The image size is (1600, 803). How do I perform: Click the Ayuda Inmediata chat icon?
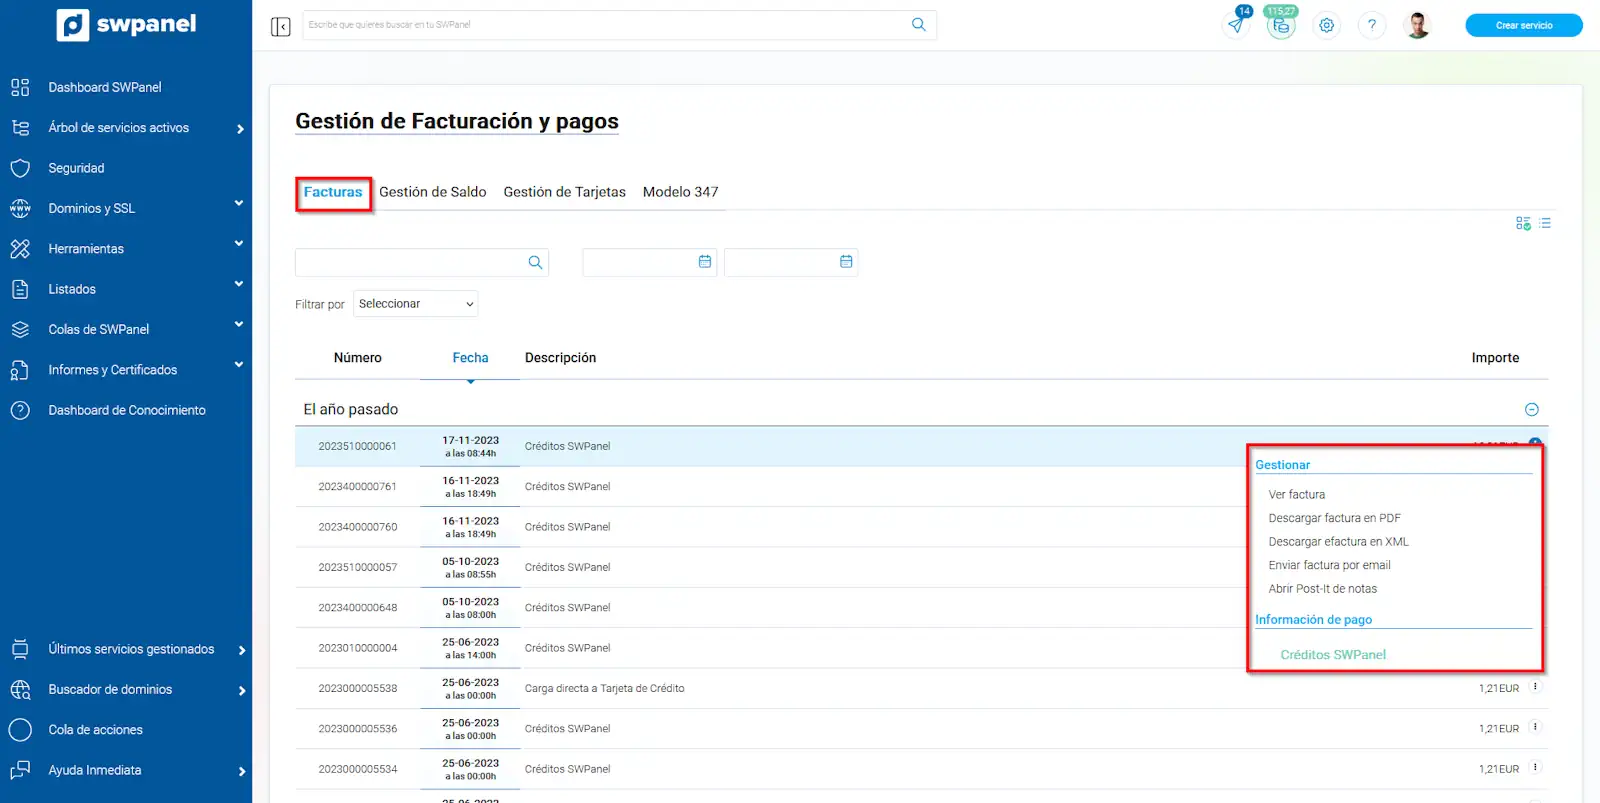point(20,770)
